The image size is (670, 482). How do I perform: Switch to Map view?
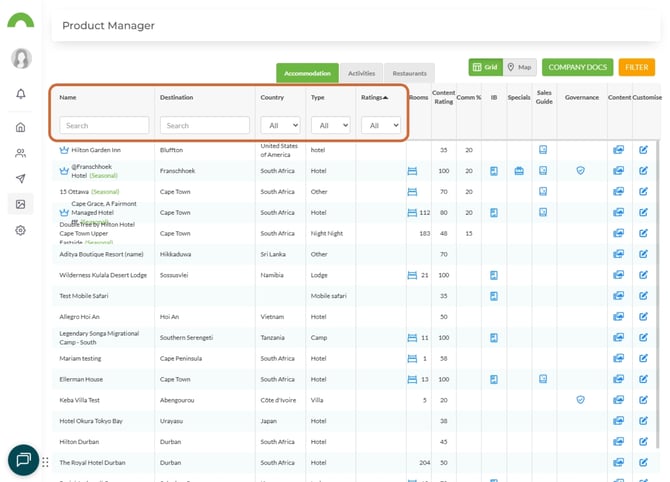coord(520,67)
